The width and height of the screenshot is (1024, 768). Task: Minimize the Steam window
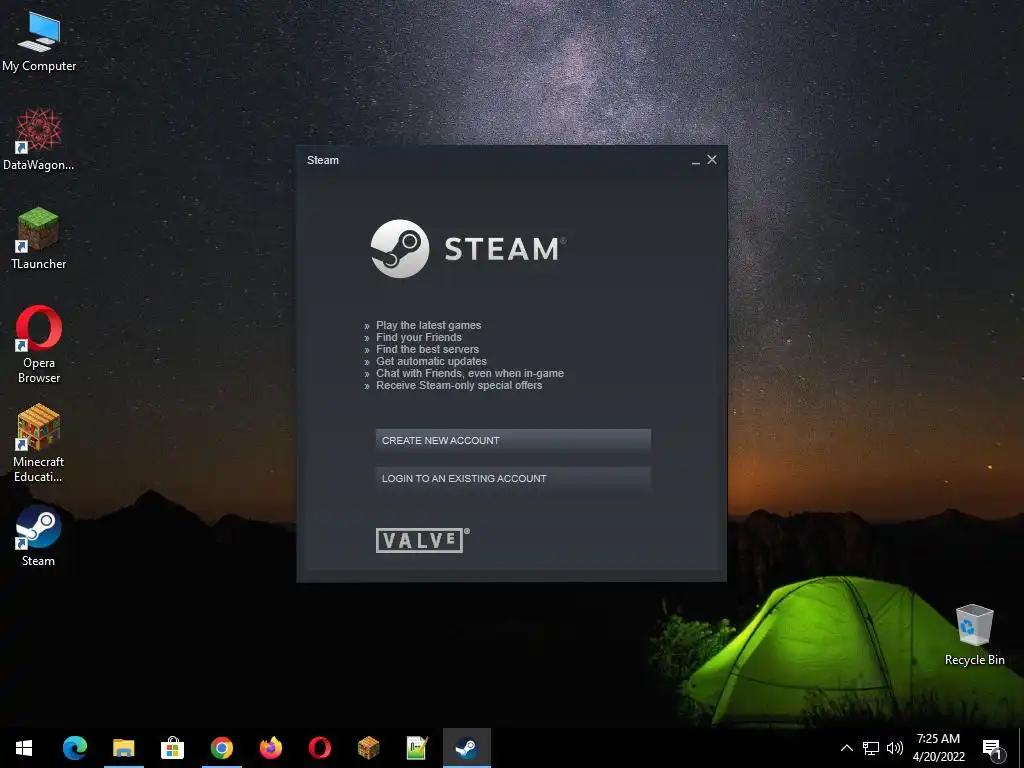coord(696,161)
